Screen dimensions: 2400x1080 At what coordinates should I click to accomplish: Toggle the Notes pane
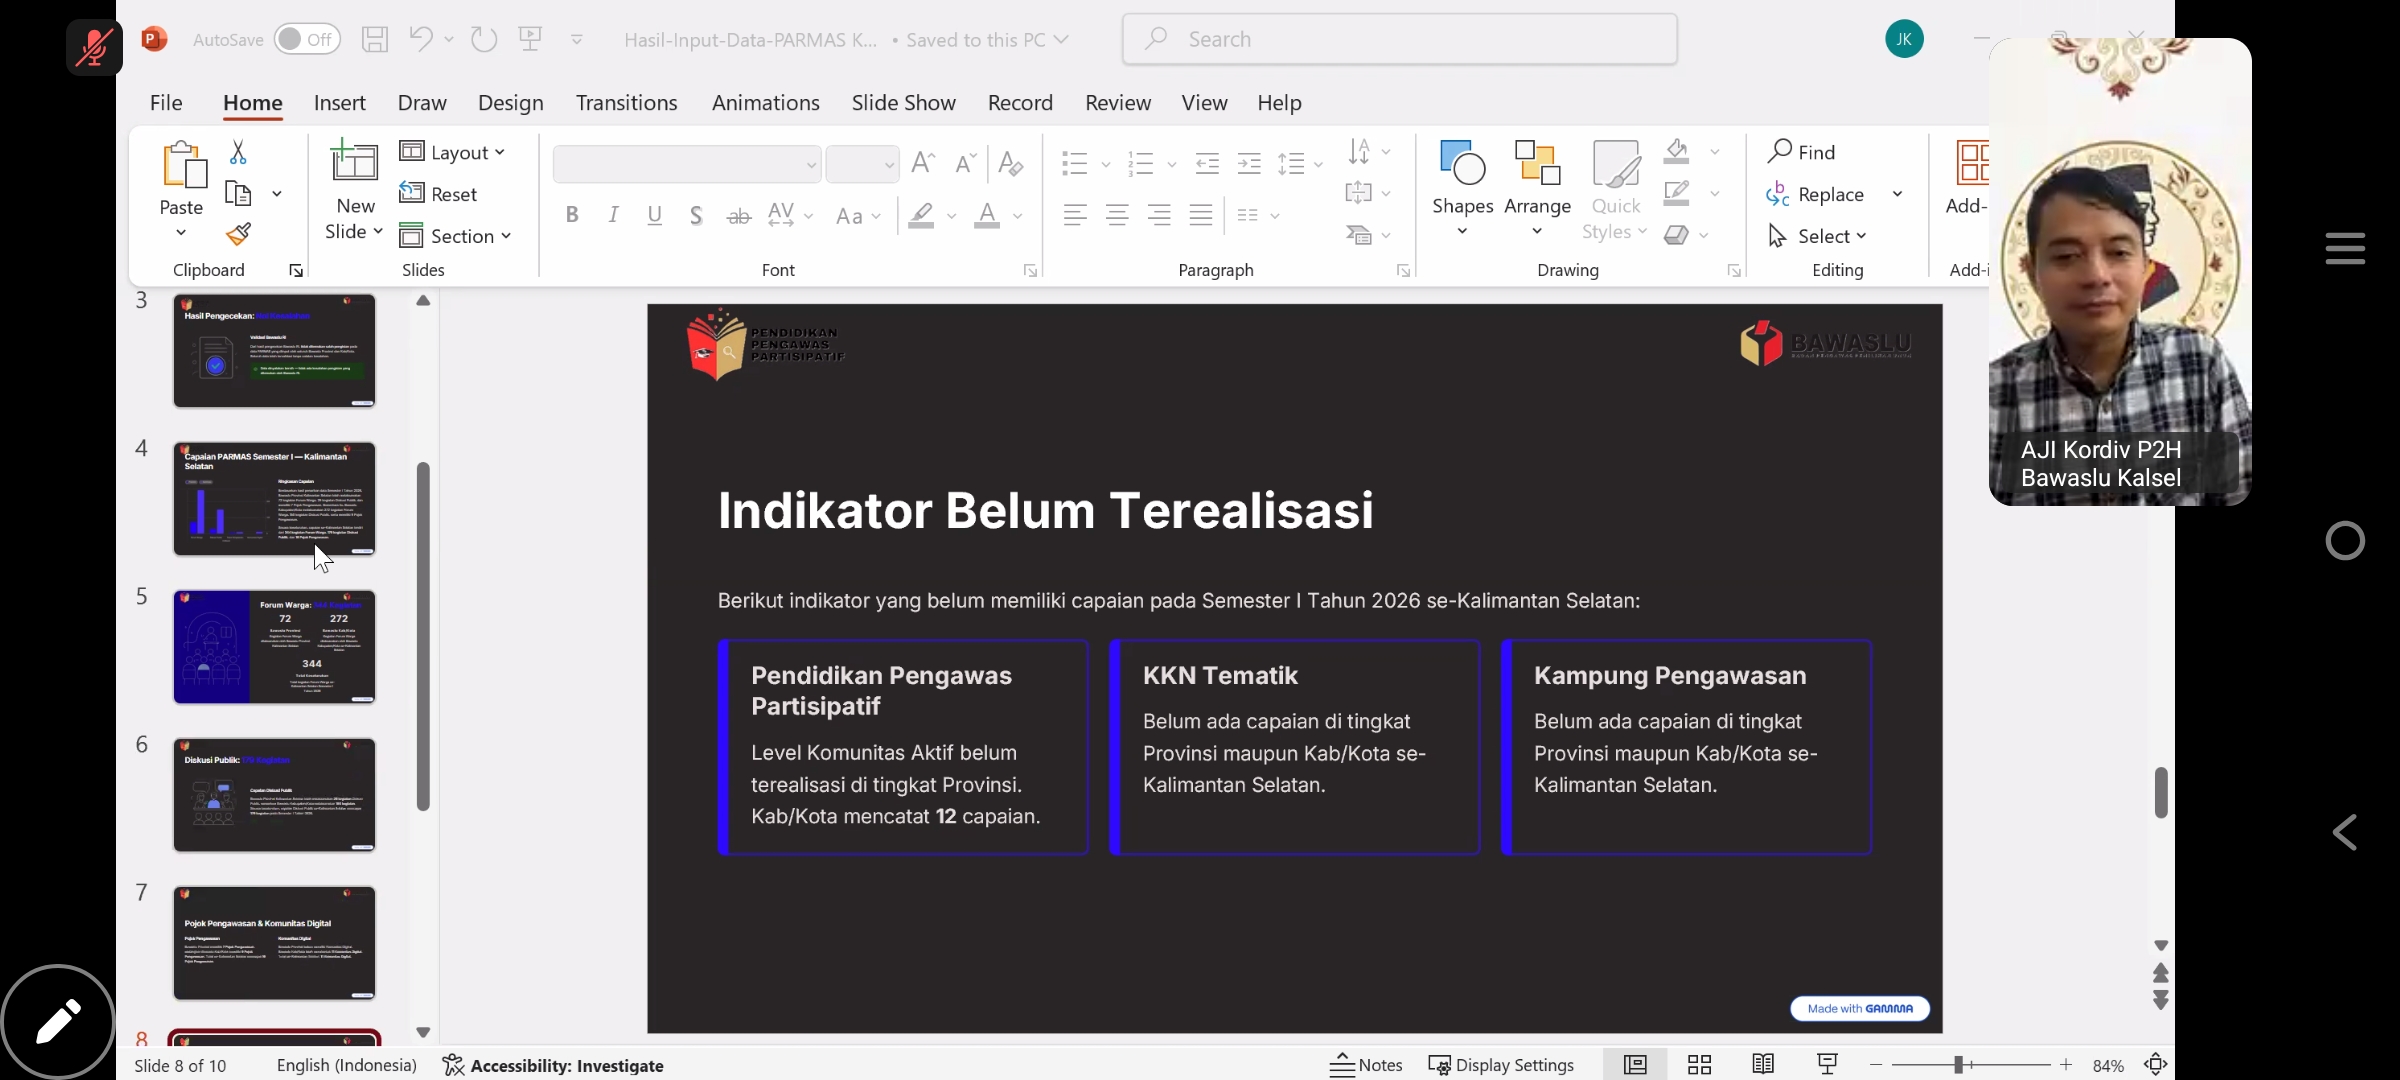coord(1366,1065)
